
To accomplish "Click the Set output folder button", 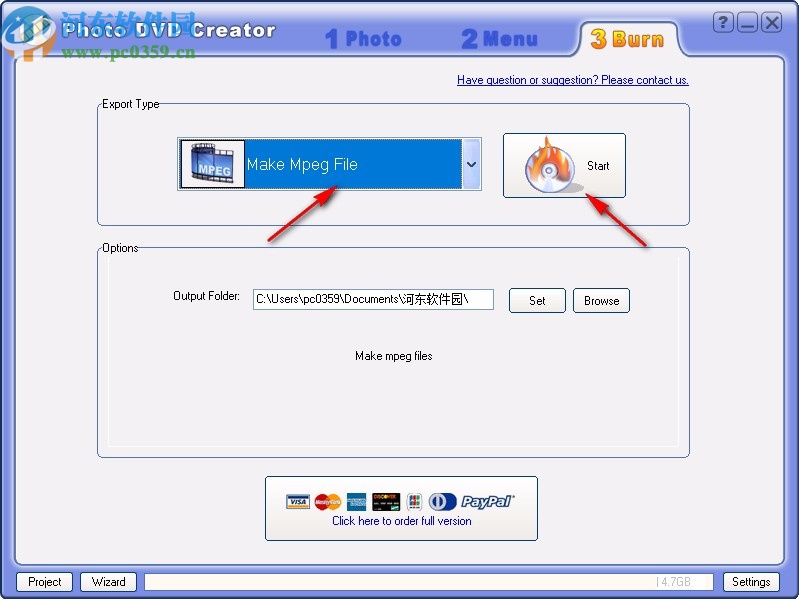I will point(537,301).
